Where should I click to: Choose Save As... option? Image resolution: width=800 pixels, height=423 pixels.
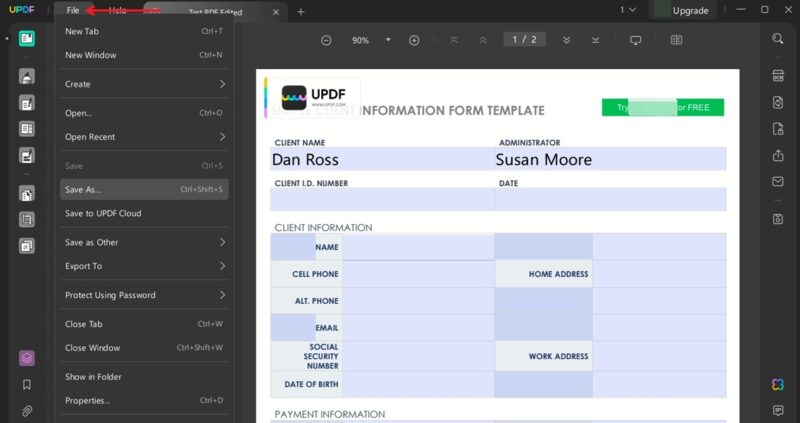click(144, 189)
